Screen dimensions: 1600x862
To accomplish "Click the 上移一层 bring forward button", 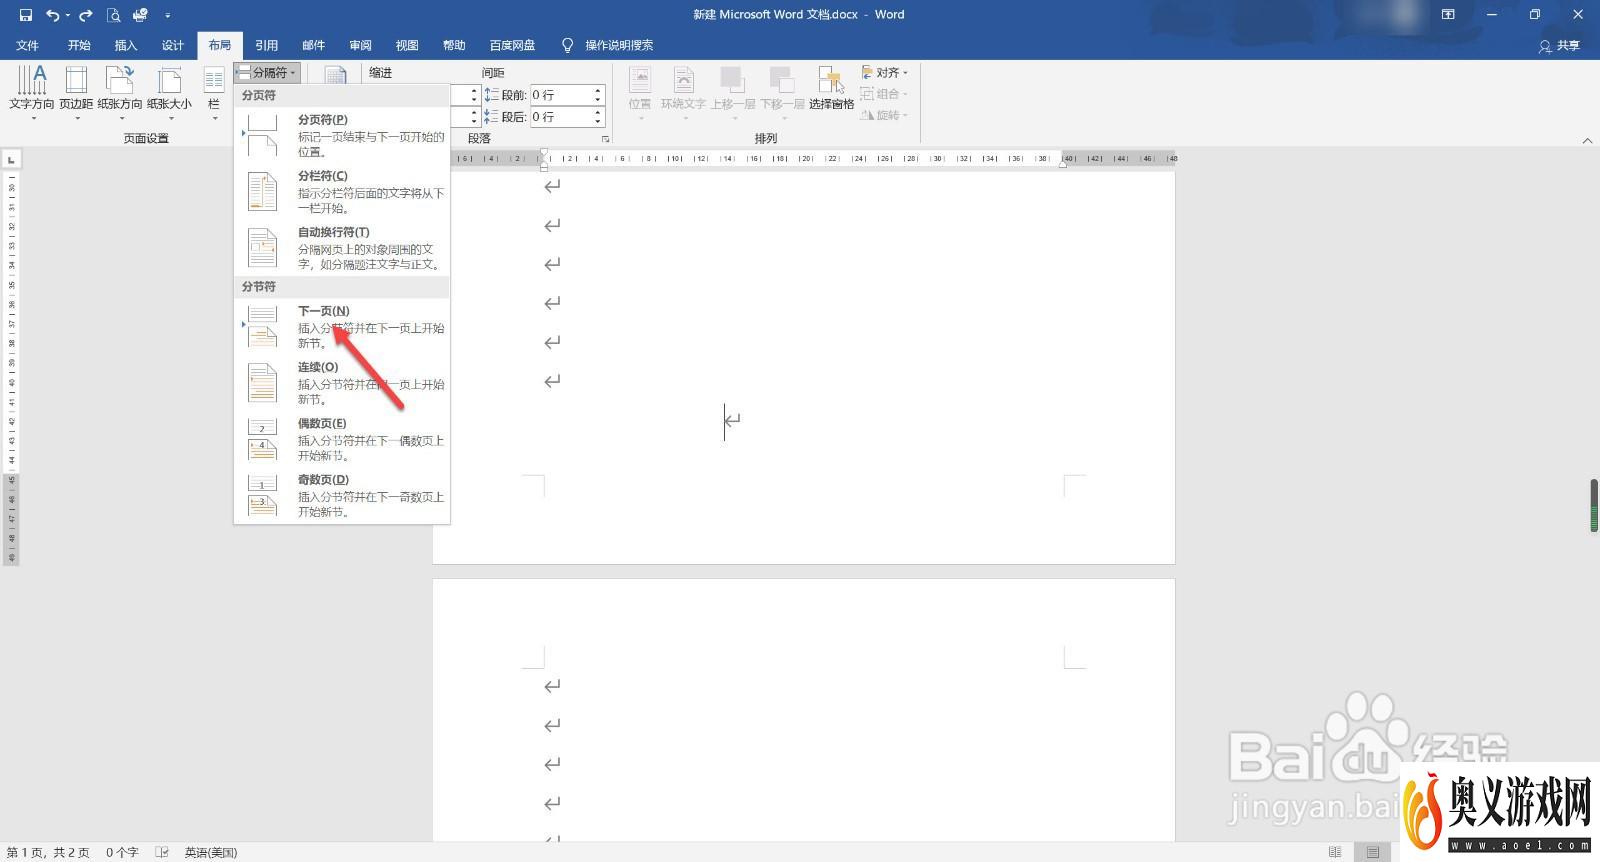I will [x=733, y=92].
